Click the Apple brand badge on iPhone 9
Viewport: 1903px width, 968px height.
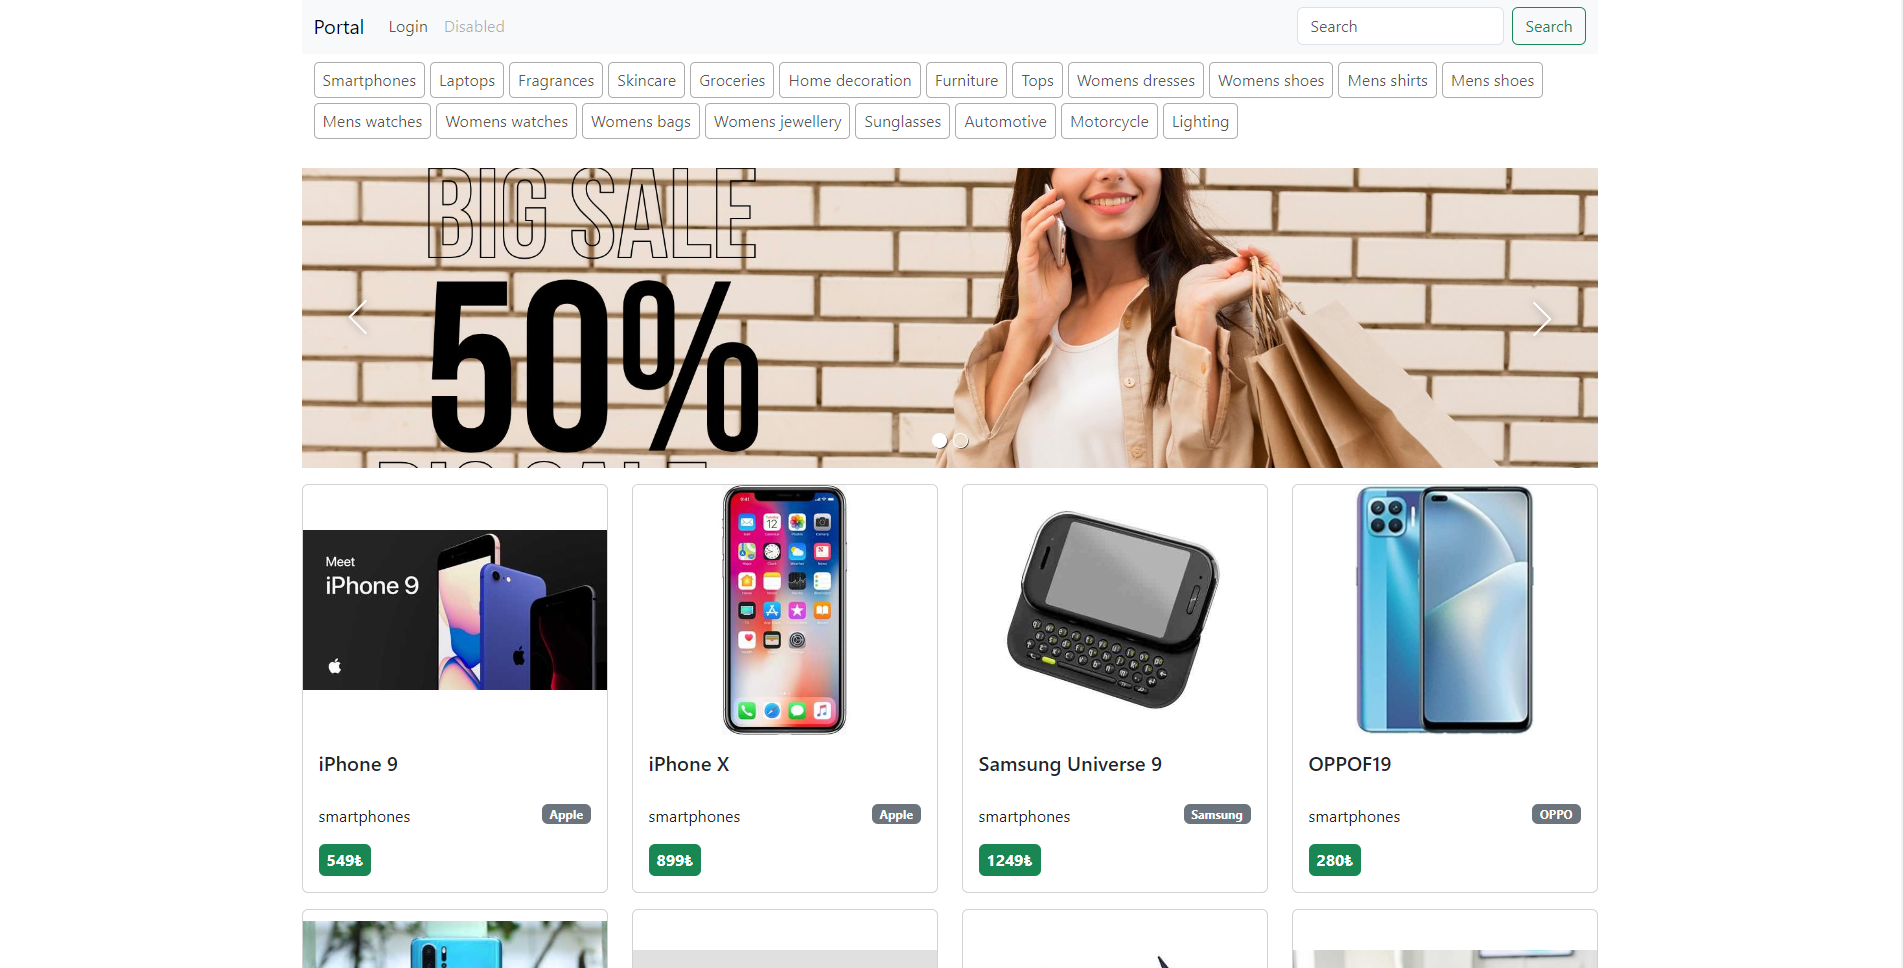click(x=566, y=815)
